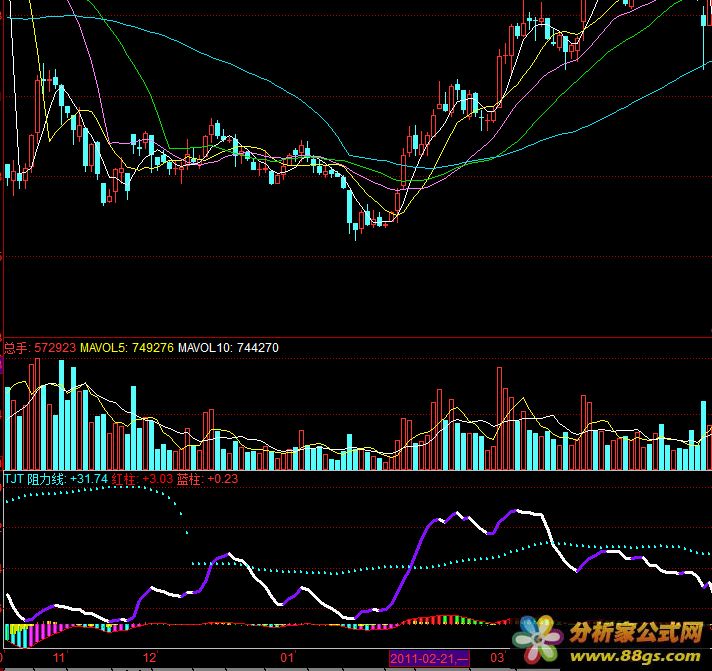
Task: Click the month 11 axis label
Action: [59, 658]
